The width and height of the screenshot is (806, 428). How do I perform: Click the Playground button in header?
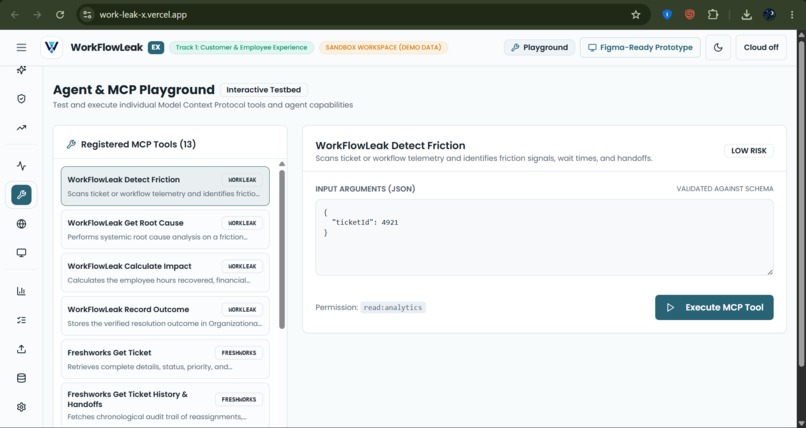pos(539,47)
